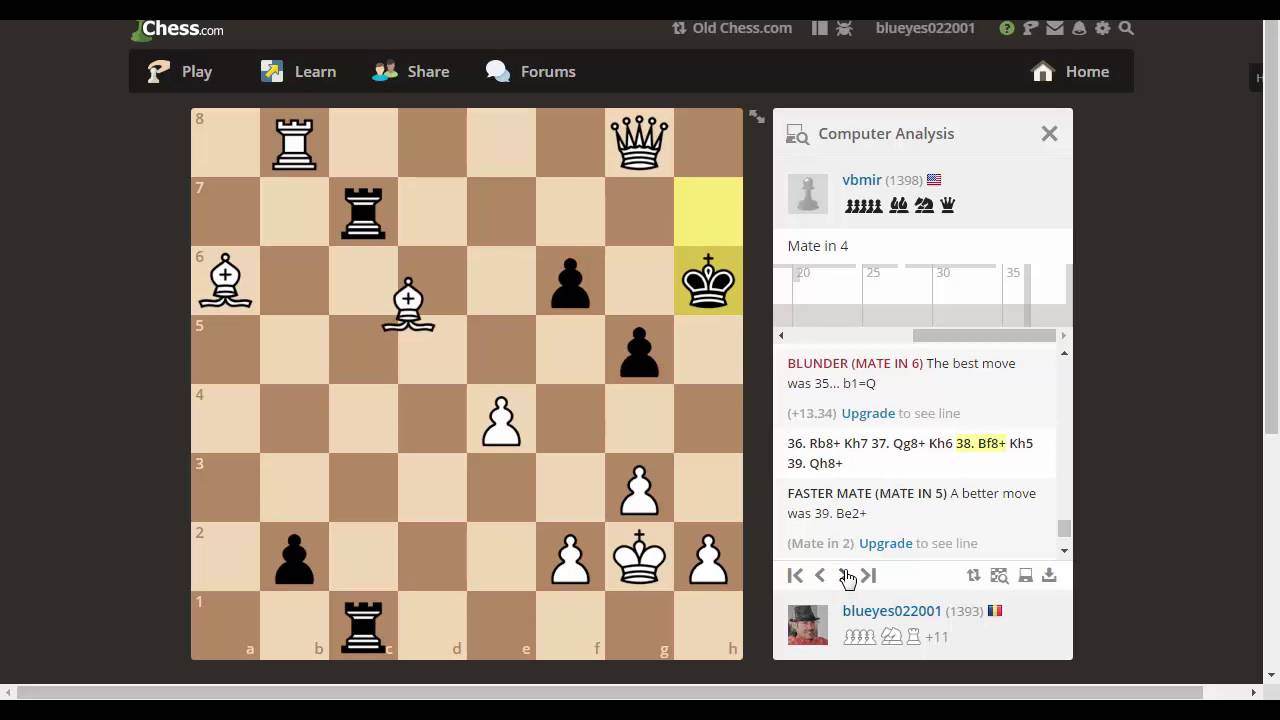Click the analysis list scroll down arrow
Screen dimensions: 1280x720
[x=1064, y=550]
